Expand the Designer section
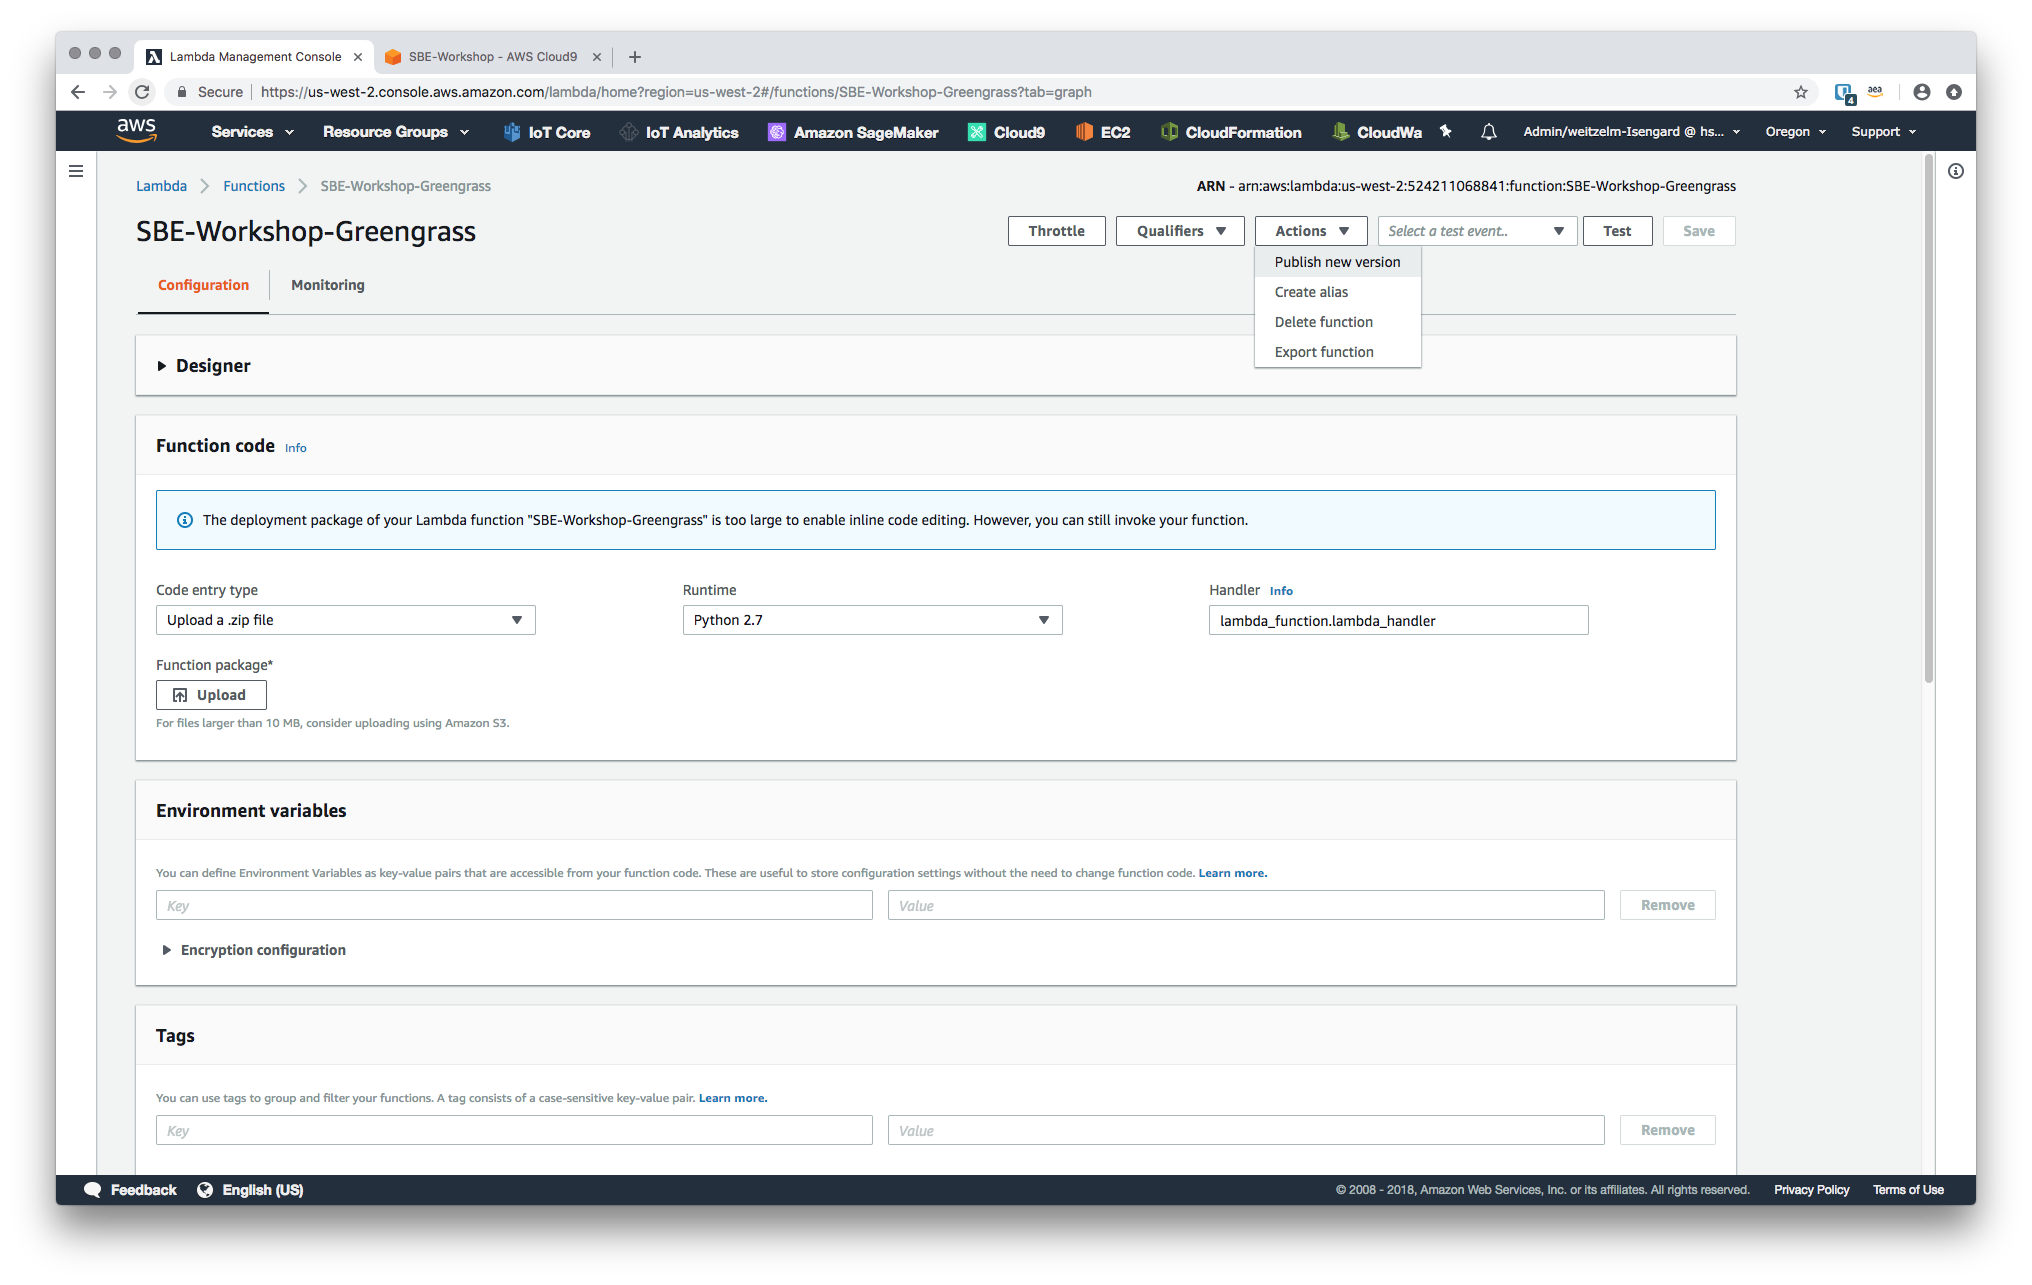This screenshot has height=1285, width=2032. pyautogui.click(x=204, y=366)
